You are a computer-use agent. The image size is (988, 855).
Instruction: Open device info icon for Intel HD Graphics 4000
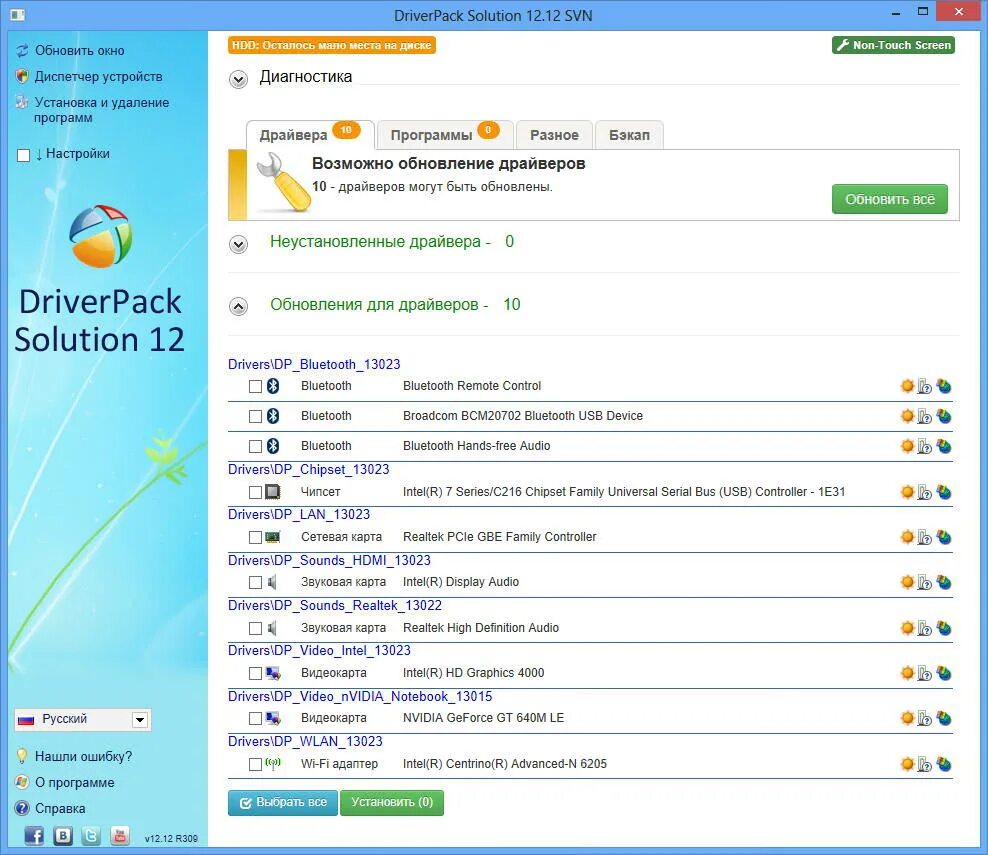coord(924,674)
